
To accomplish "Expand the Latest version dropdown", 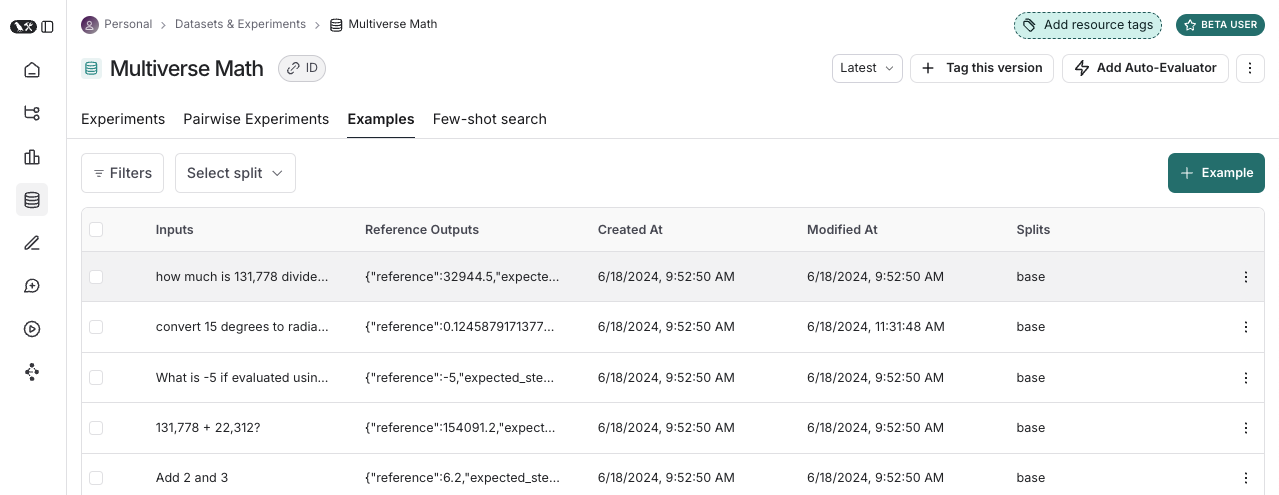I will pos(867,68).
